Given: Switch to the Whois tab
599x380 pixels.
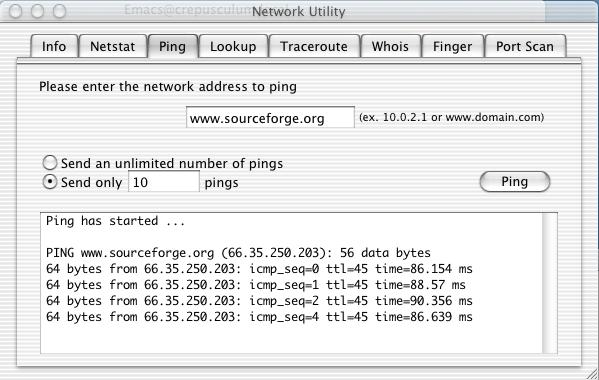Looking at the screenshot, I should tap(390, 47).
